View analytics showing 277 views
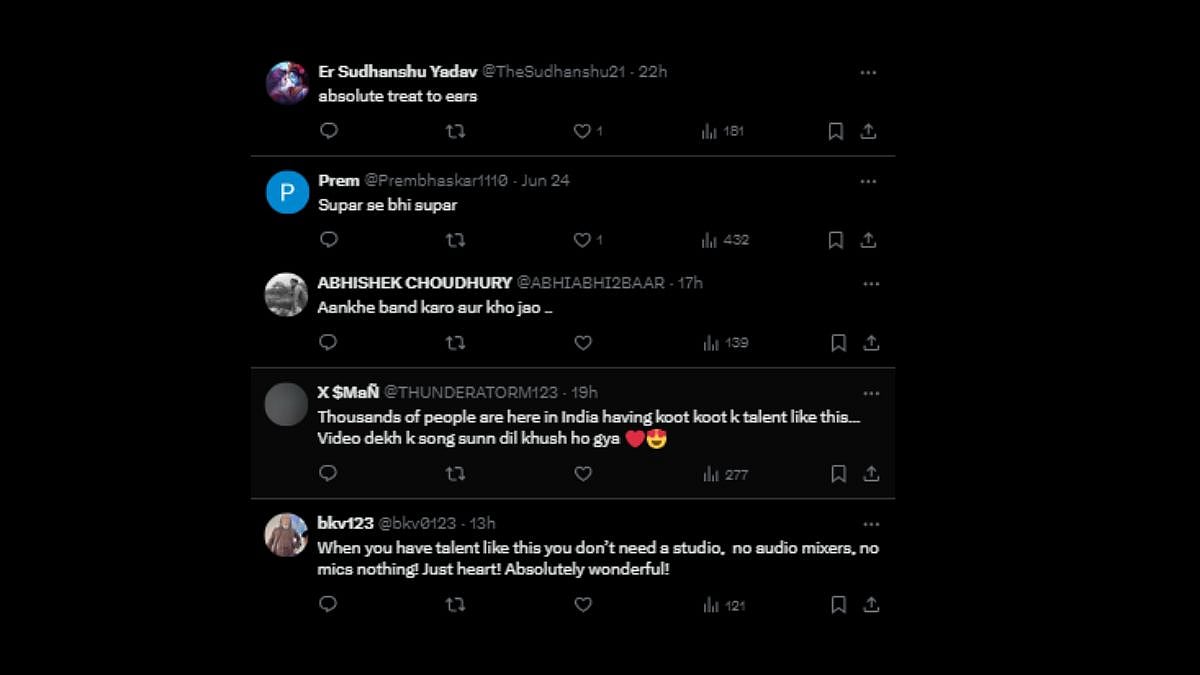This screenshot has width=1200, height=675. coord(725,474)
